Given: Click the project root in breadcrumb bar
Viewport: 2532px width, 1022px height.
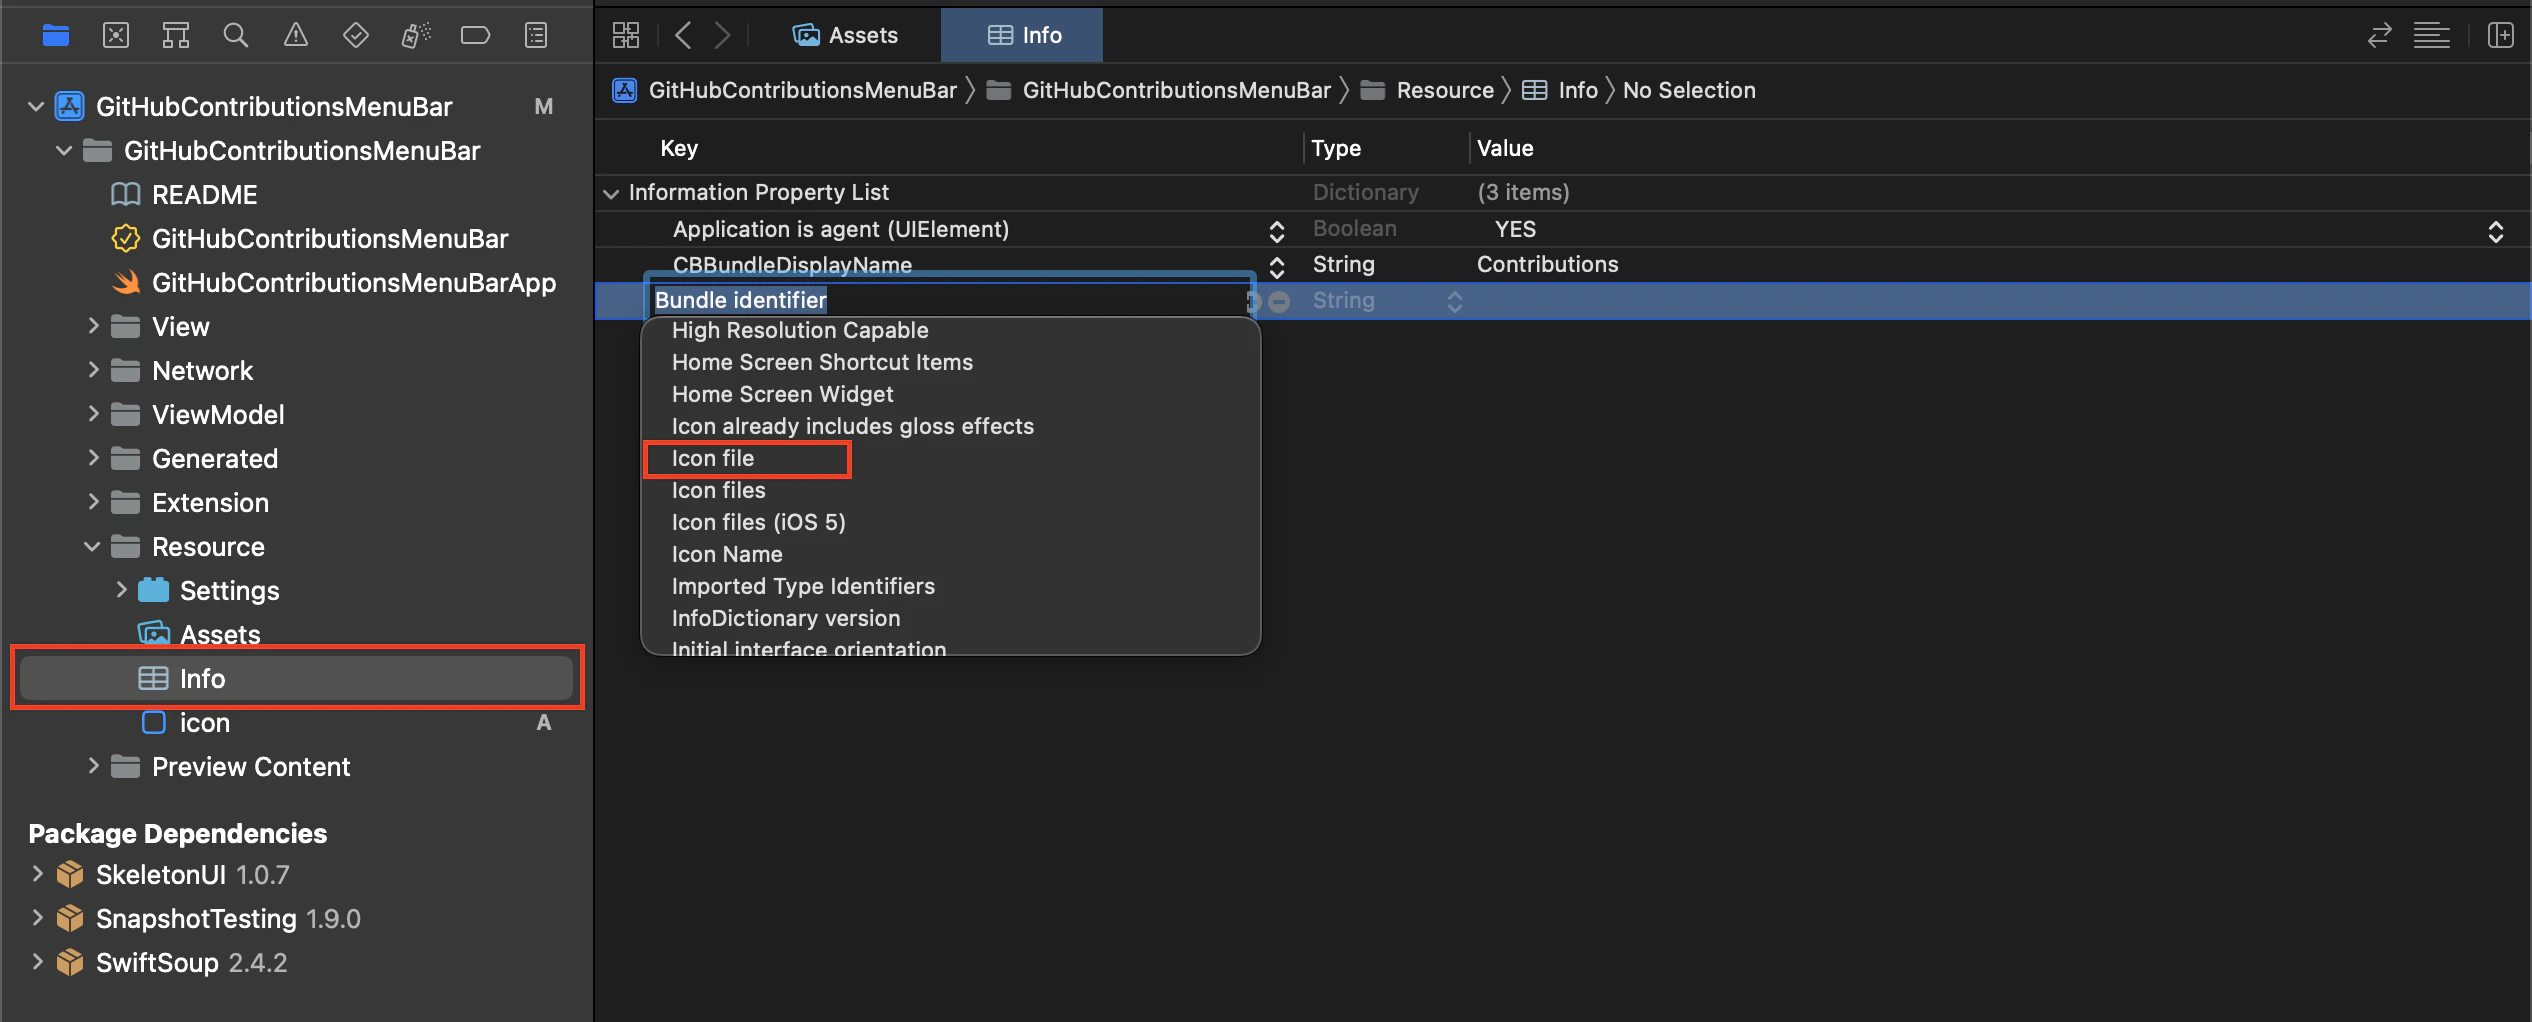Looking at the screenshot, I should point(802,90).
